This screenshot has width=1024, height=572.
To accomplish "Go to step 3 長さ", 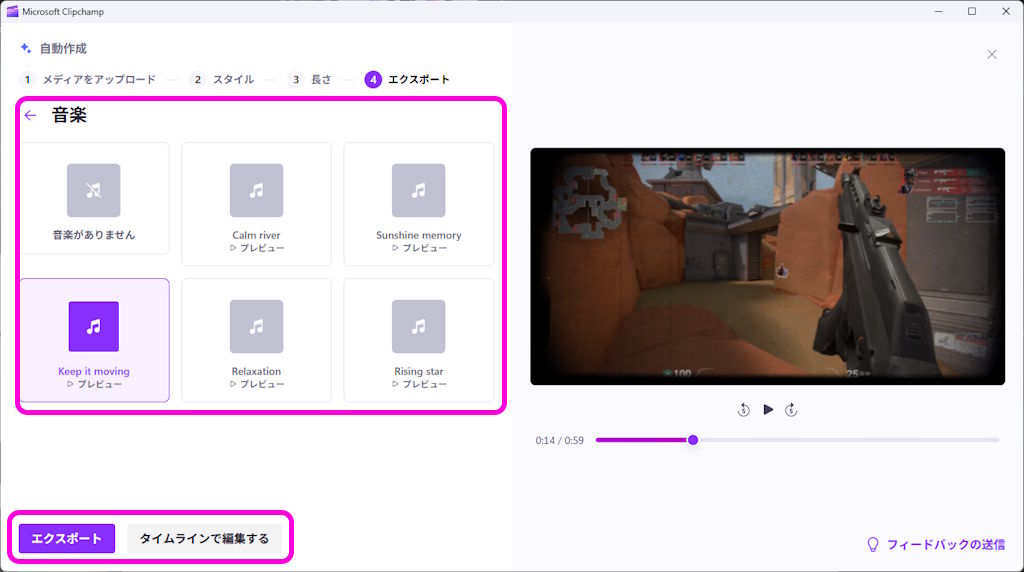I will [310, 80].
